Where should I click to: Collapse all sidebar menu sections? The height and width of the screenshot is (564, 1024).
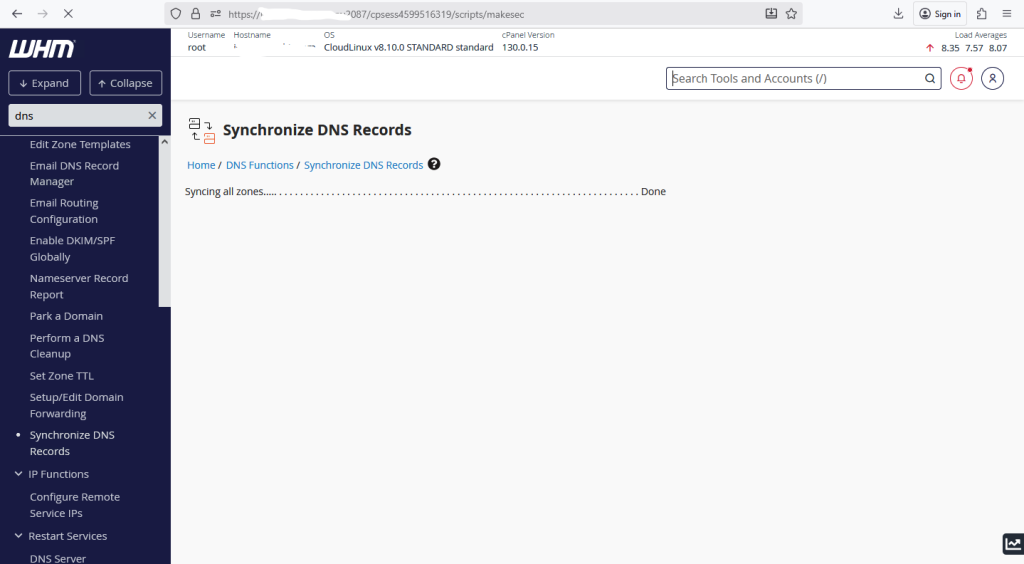[125, 83]
